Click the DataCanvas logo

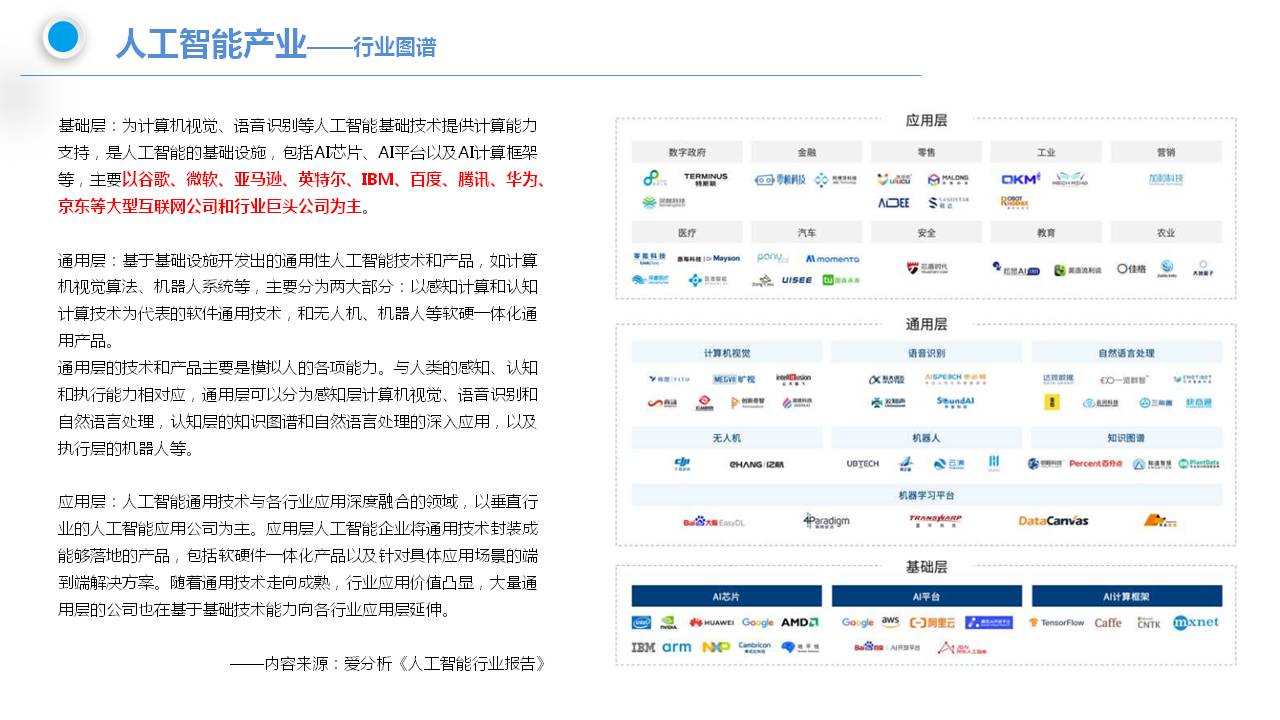(x=1053, y=520)
